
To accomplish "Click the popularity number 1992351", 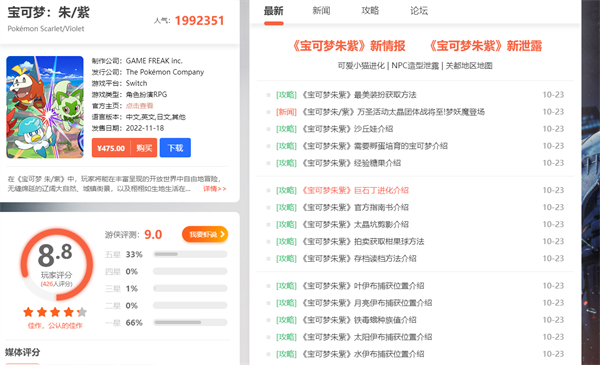I will (x=199, y=21).
